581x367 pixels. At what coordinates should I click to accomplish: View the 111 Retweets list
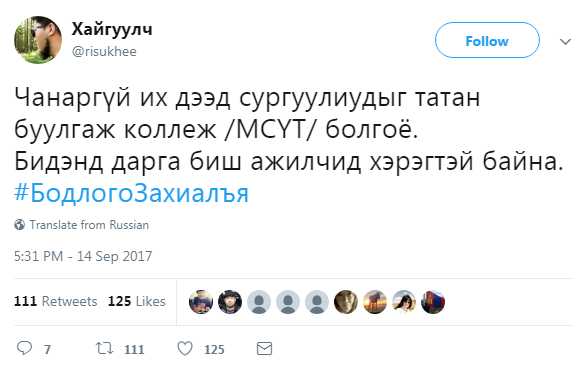tap(56, 301)
